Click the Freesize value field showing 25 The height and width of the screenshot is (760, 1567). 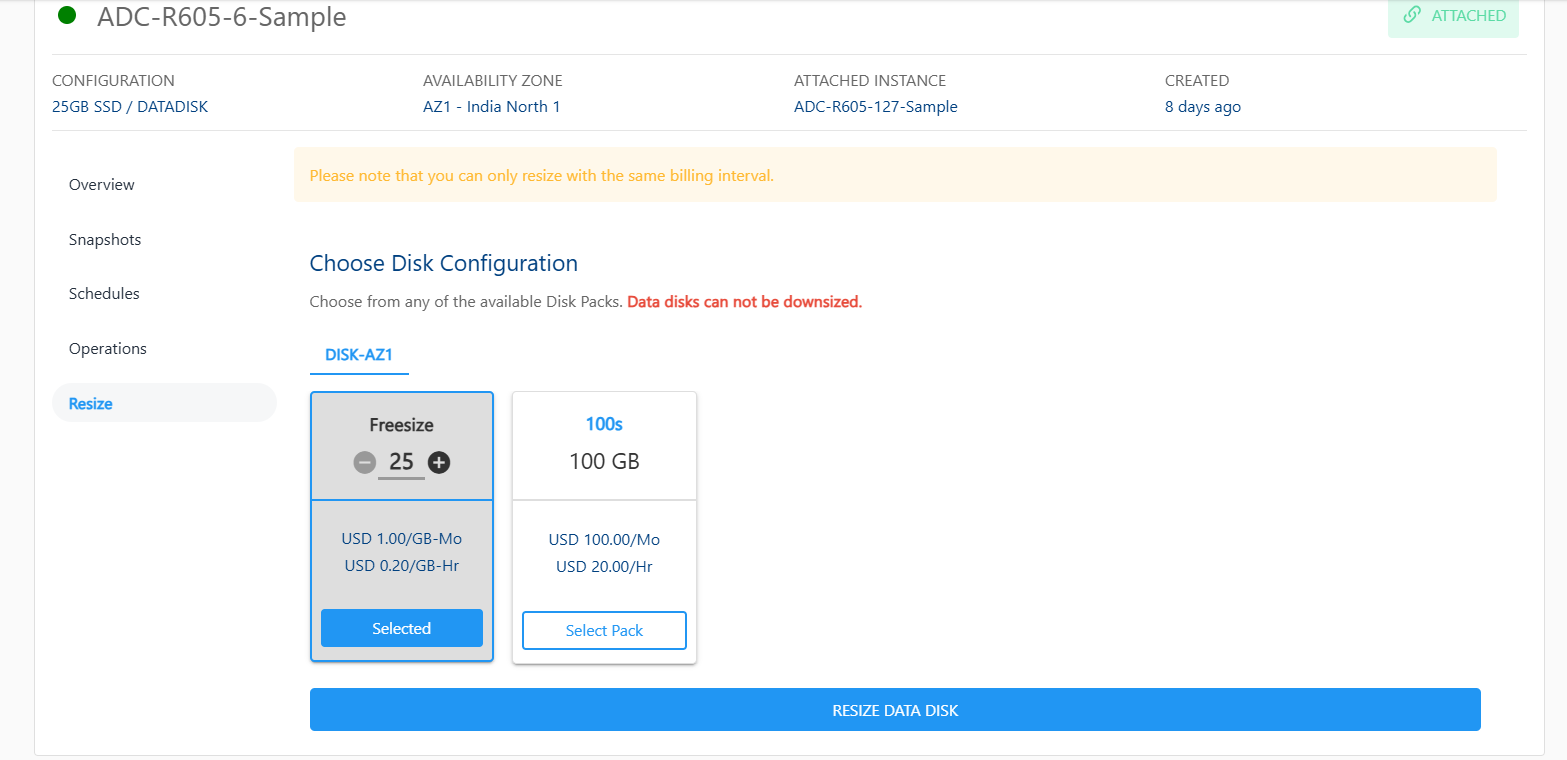(401, 462)
